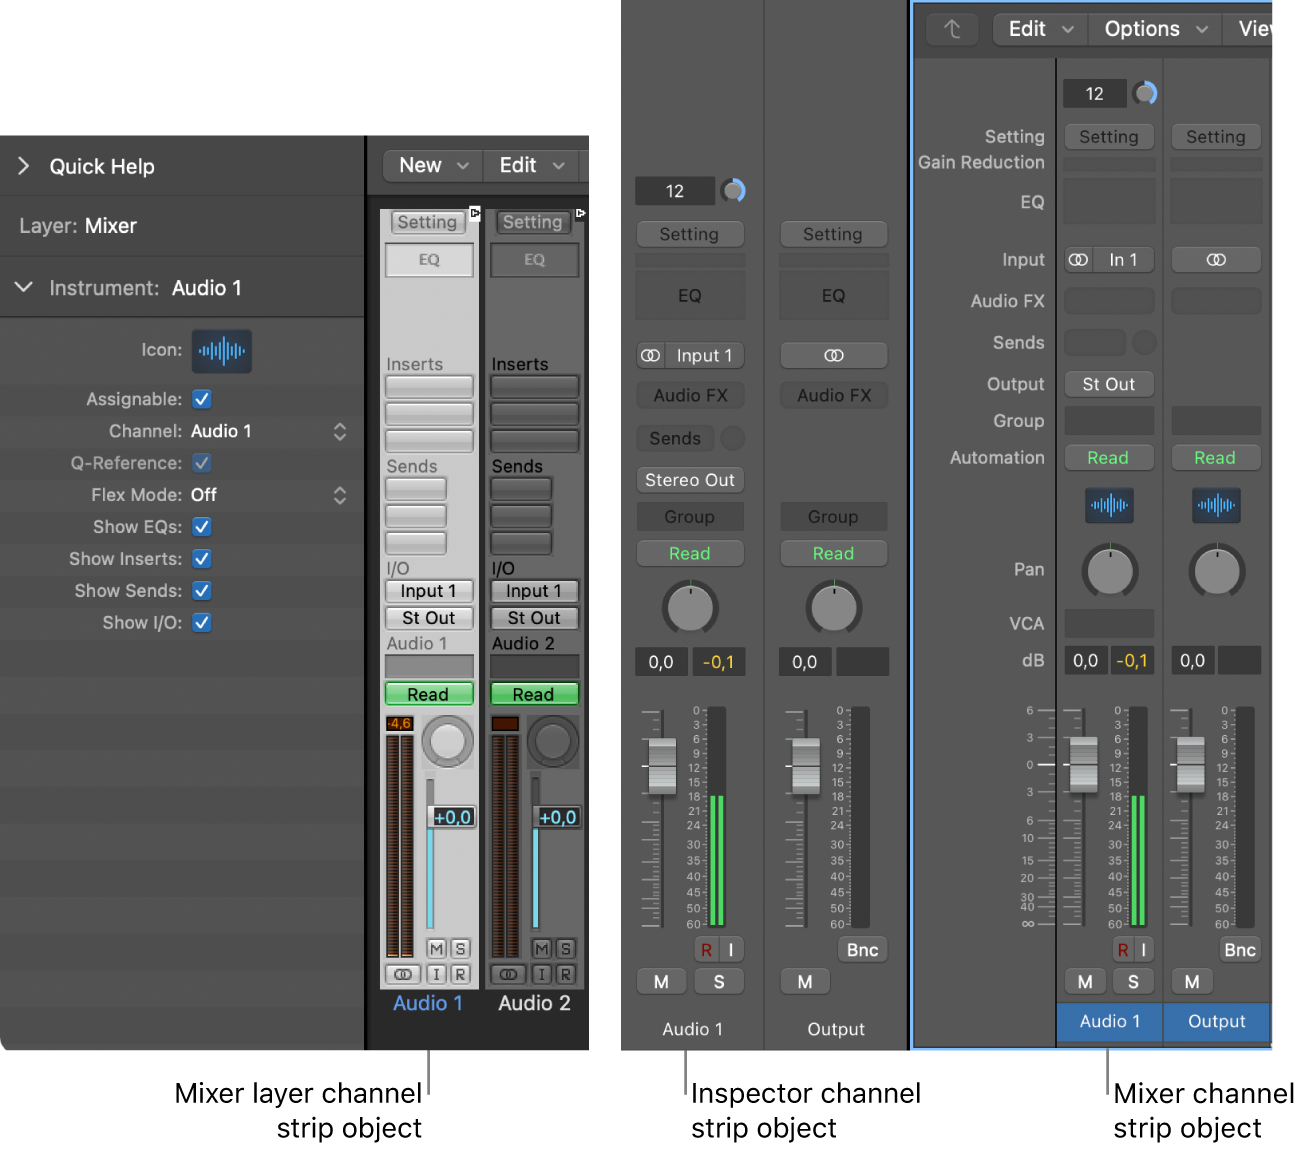Open the Edit menu in the mixer header
The height and width of the screenshot is (1154, 1310).
point(1039,29)
